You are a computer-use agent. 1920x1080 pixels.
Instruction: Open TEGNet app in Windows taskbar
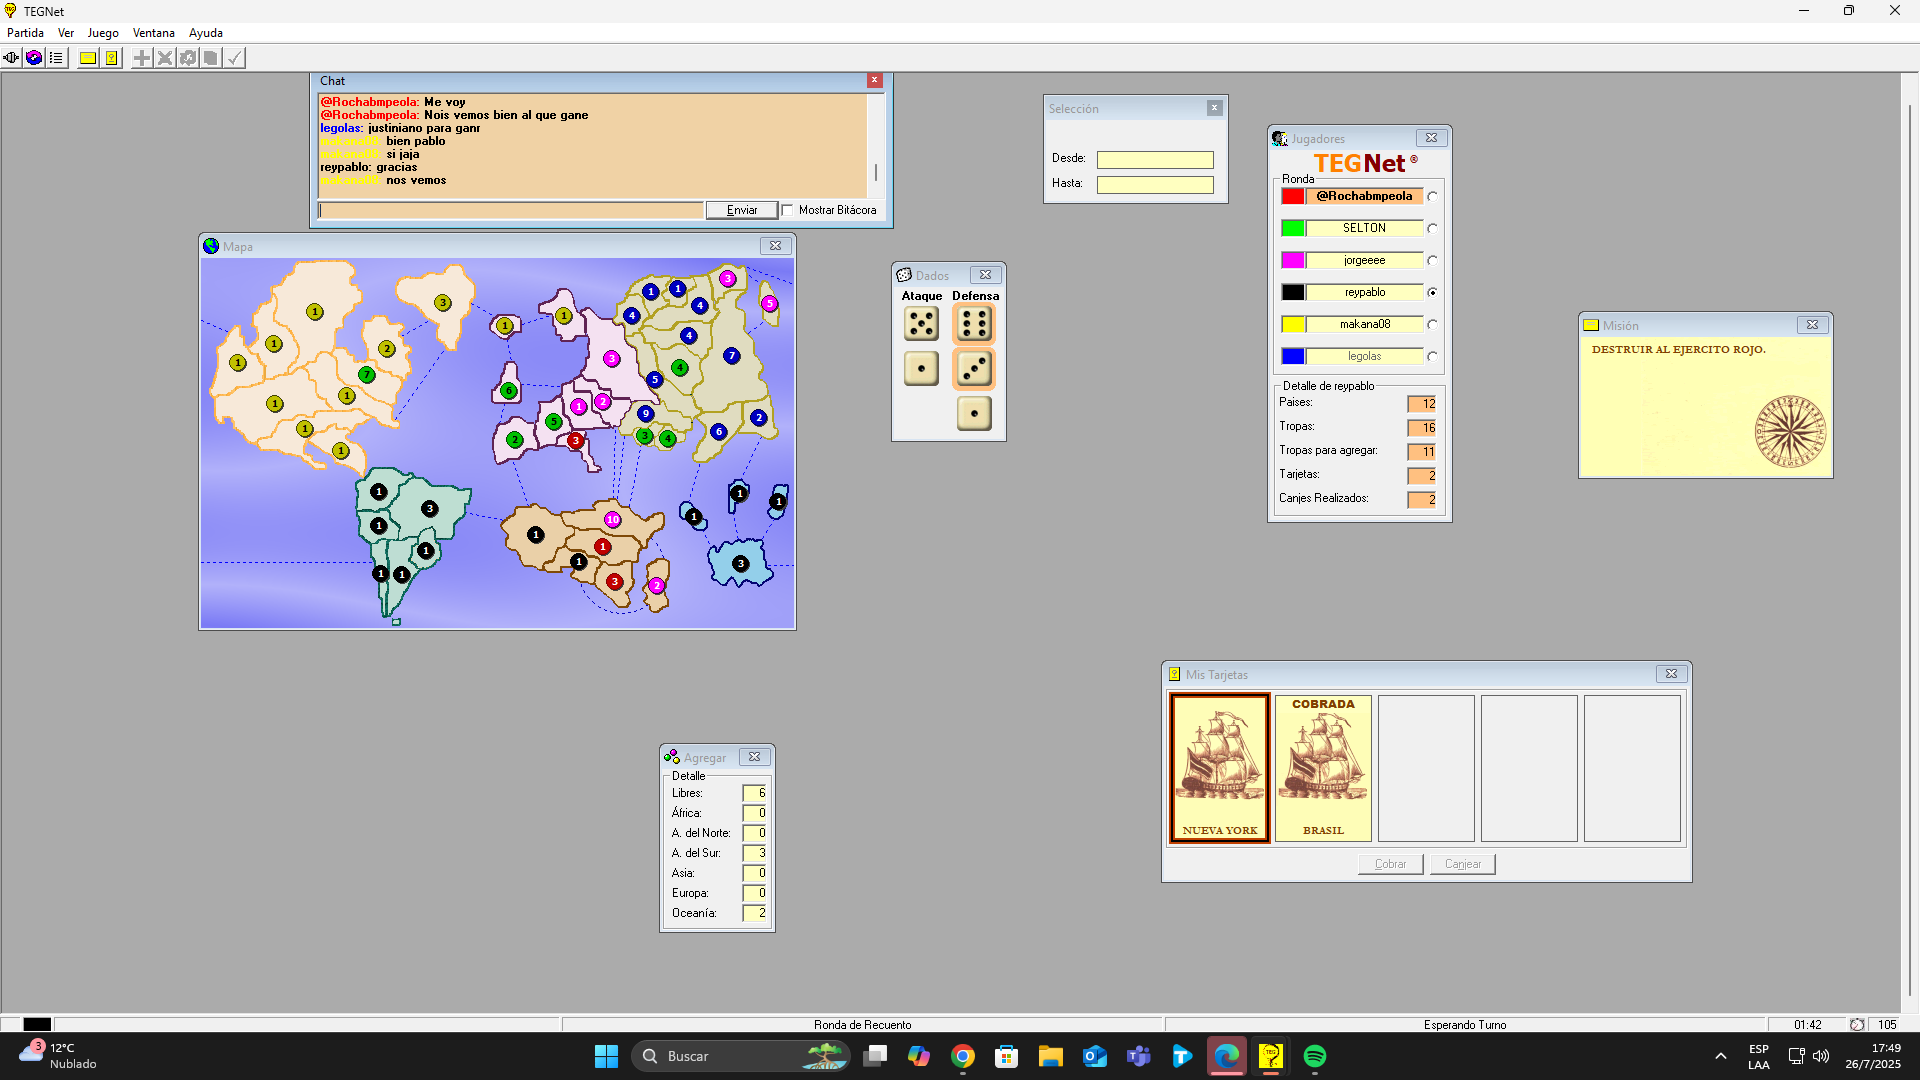(x=1271, y=1056)
